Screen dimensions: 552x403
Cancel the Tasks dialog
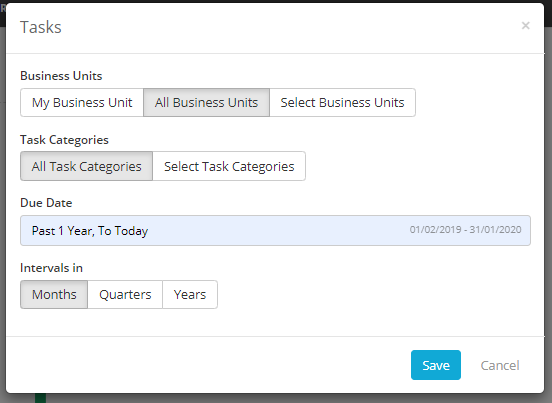coord(500,365)
